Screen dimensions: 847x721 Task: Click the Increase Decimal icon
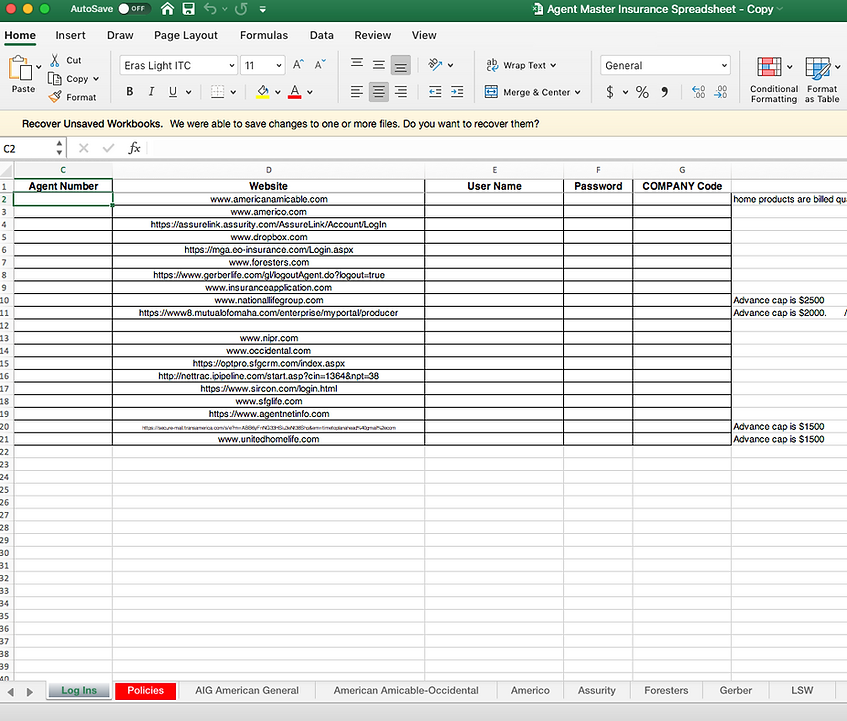(x=698, y=92)
